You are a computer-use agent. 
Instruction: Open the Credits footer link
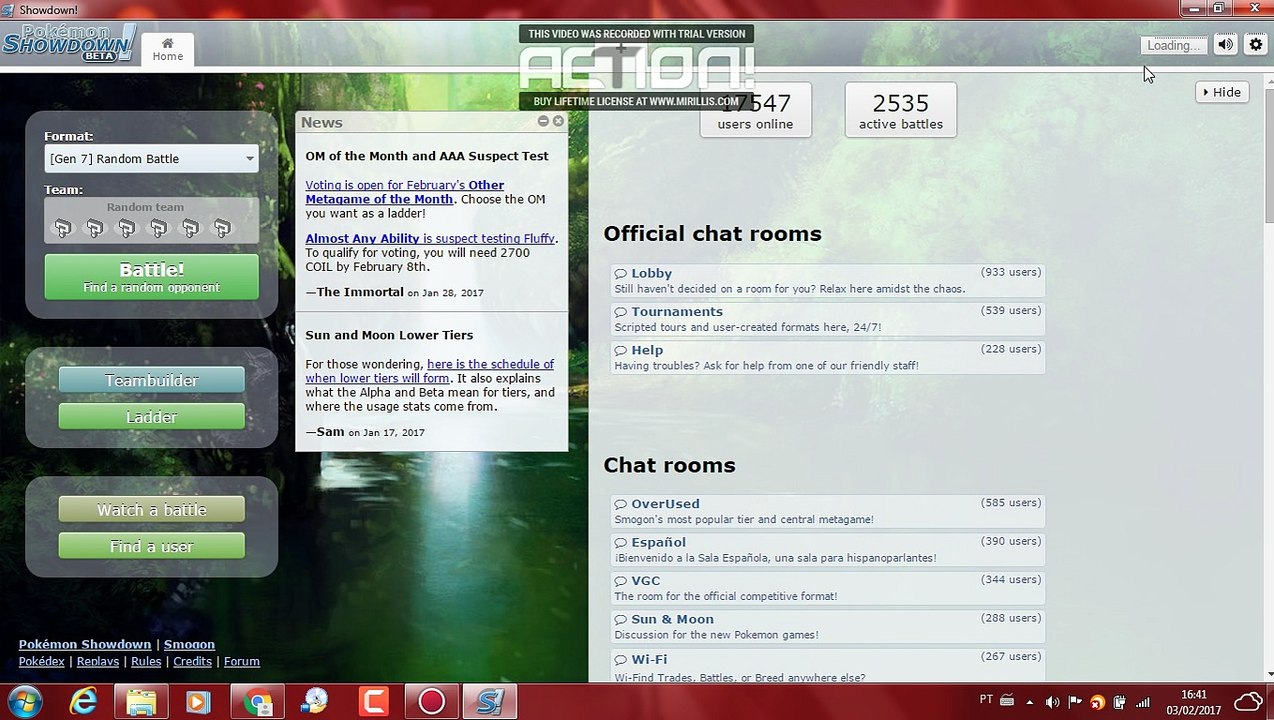[x=192, y=662]
